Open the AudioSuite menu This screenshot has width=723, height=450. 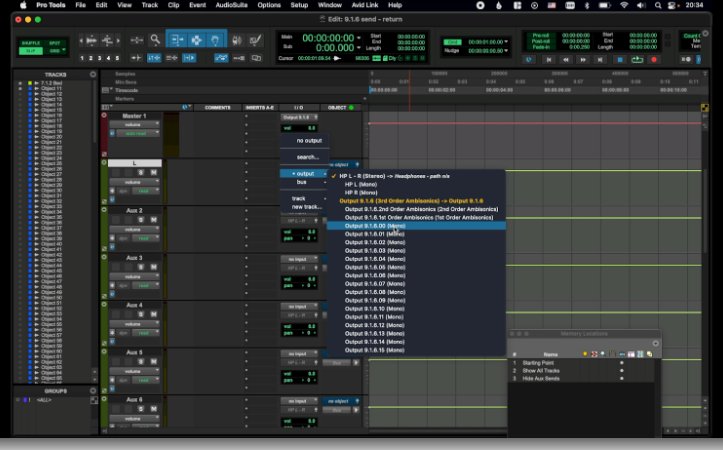(x=231, y=5)
